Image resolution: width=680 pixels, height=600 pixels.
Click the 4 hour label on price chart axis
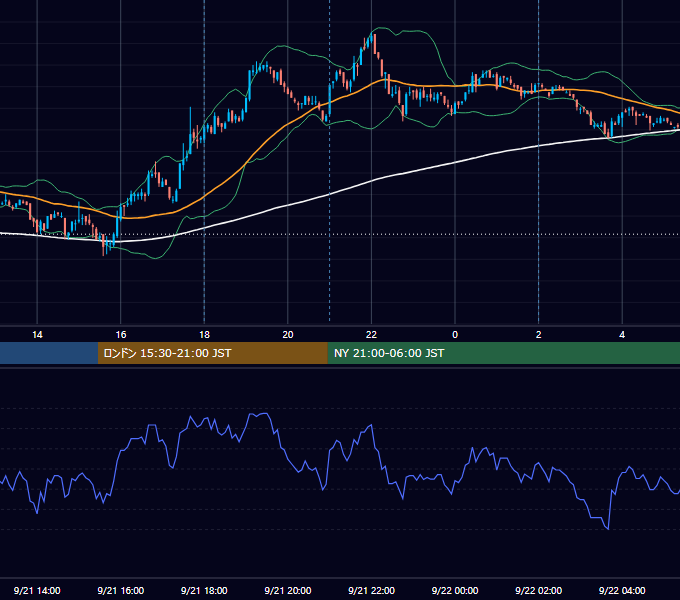[622, 335]
